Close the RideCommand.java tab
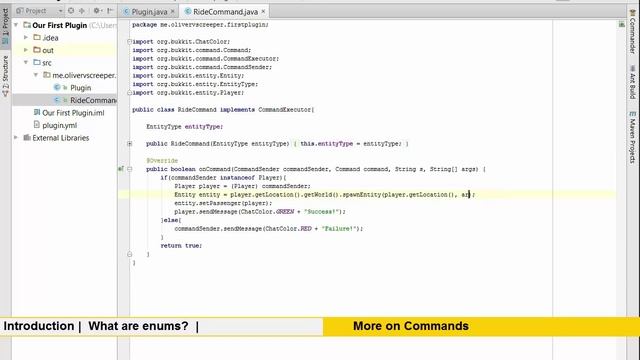The width and height of the screenshot is (640, 360). click(x=263, y=11)
